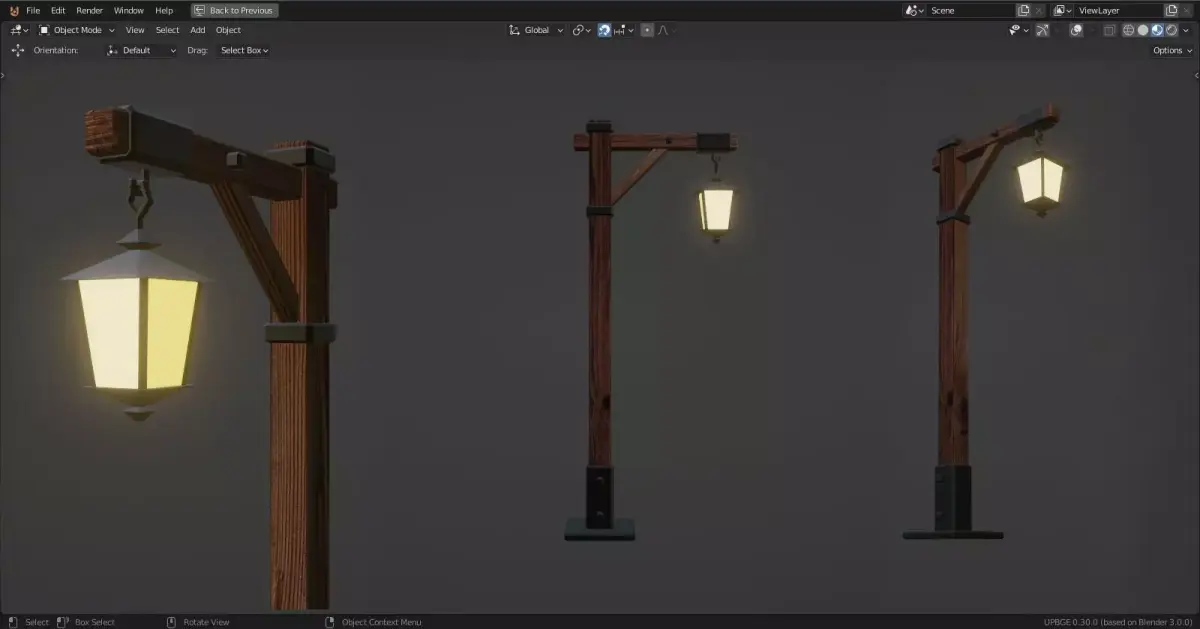Open the viewport View menu
1200x629 pixels.
point(135,30)
